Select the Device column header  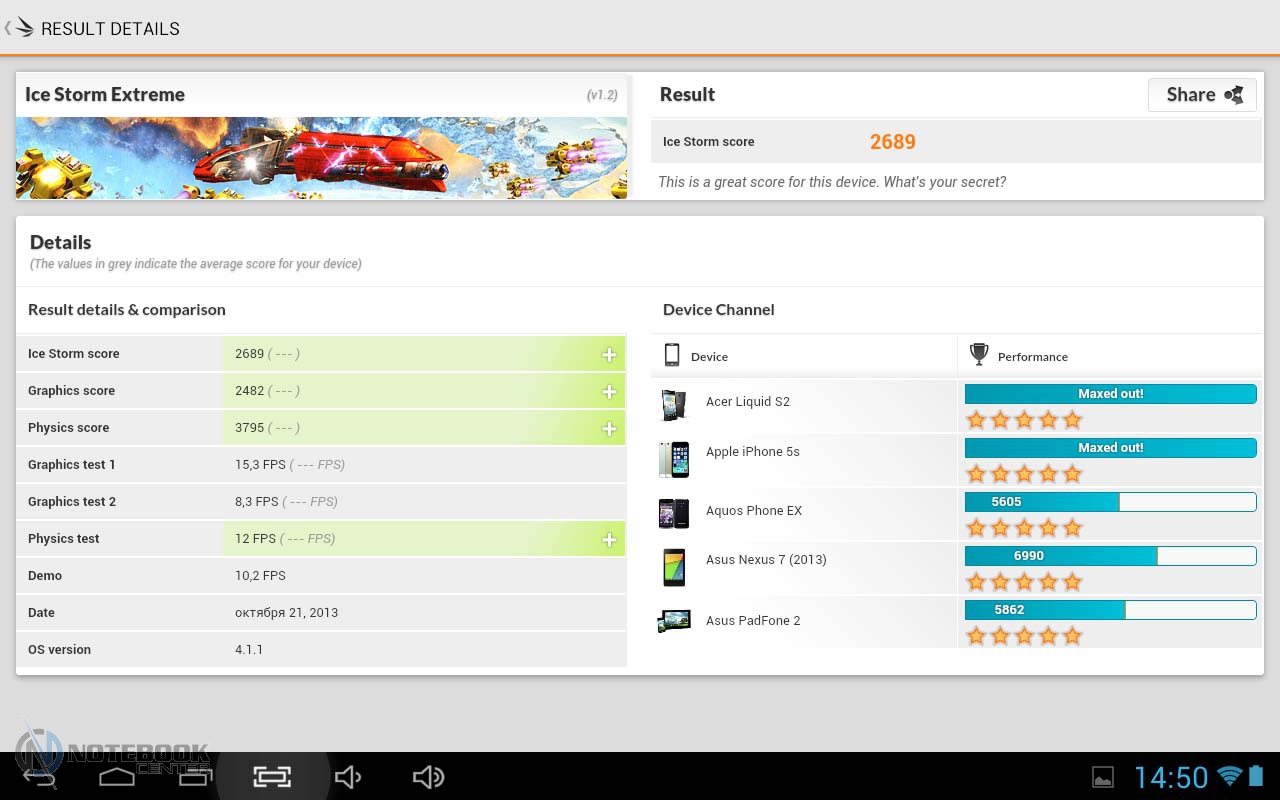coord(709,357)
